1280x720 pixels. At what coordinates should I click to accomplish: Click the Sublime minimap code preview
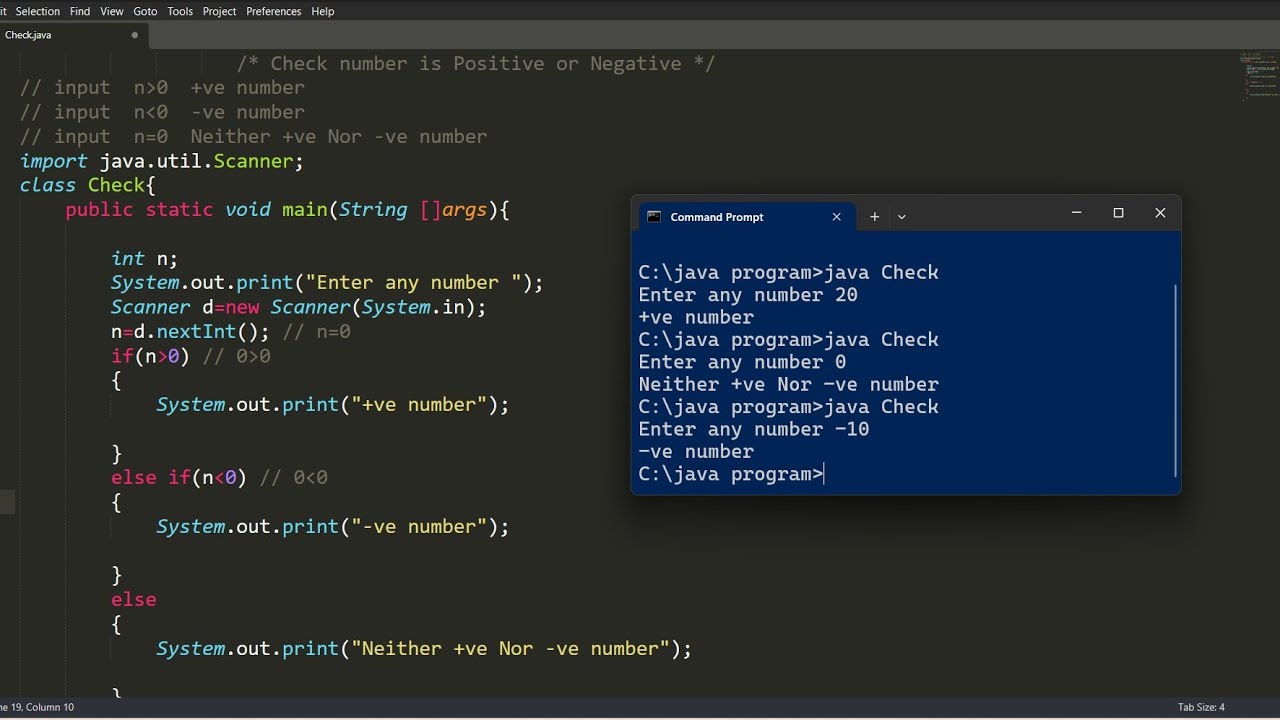coord(1260,75)
